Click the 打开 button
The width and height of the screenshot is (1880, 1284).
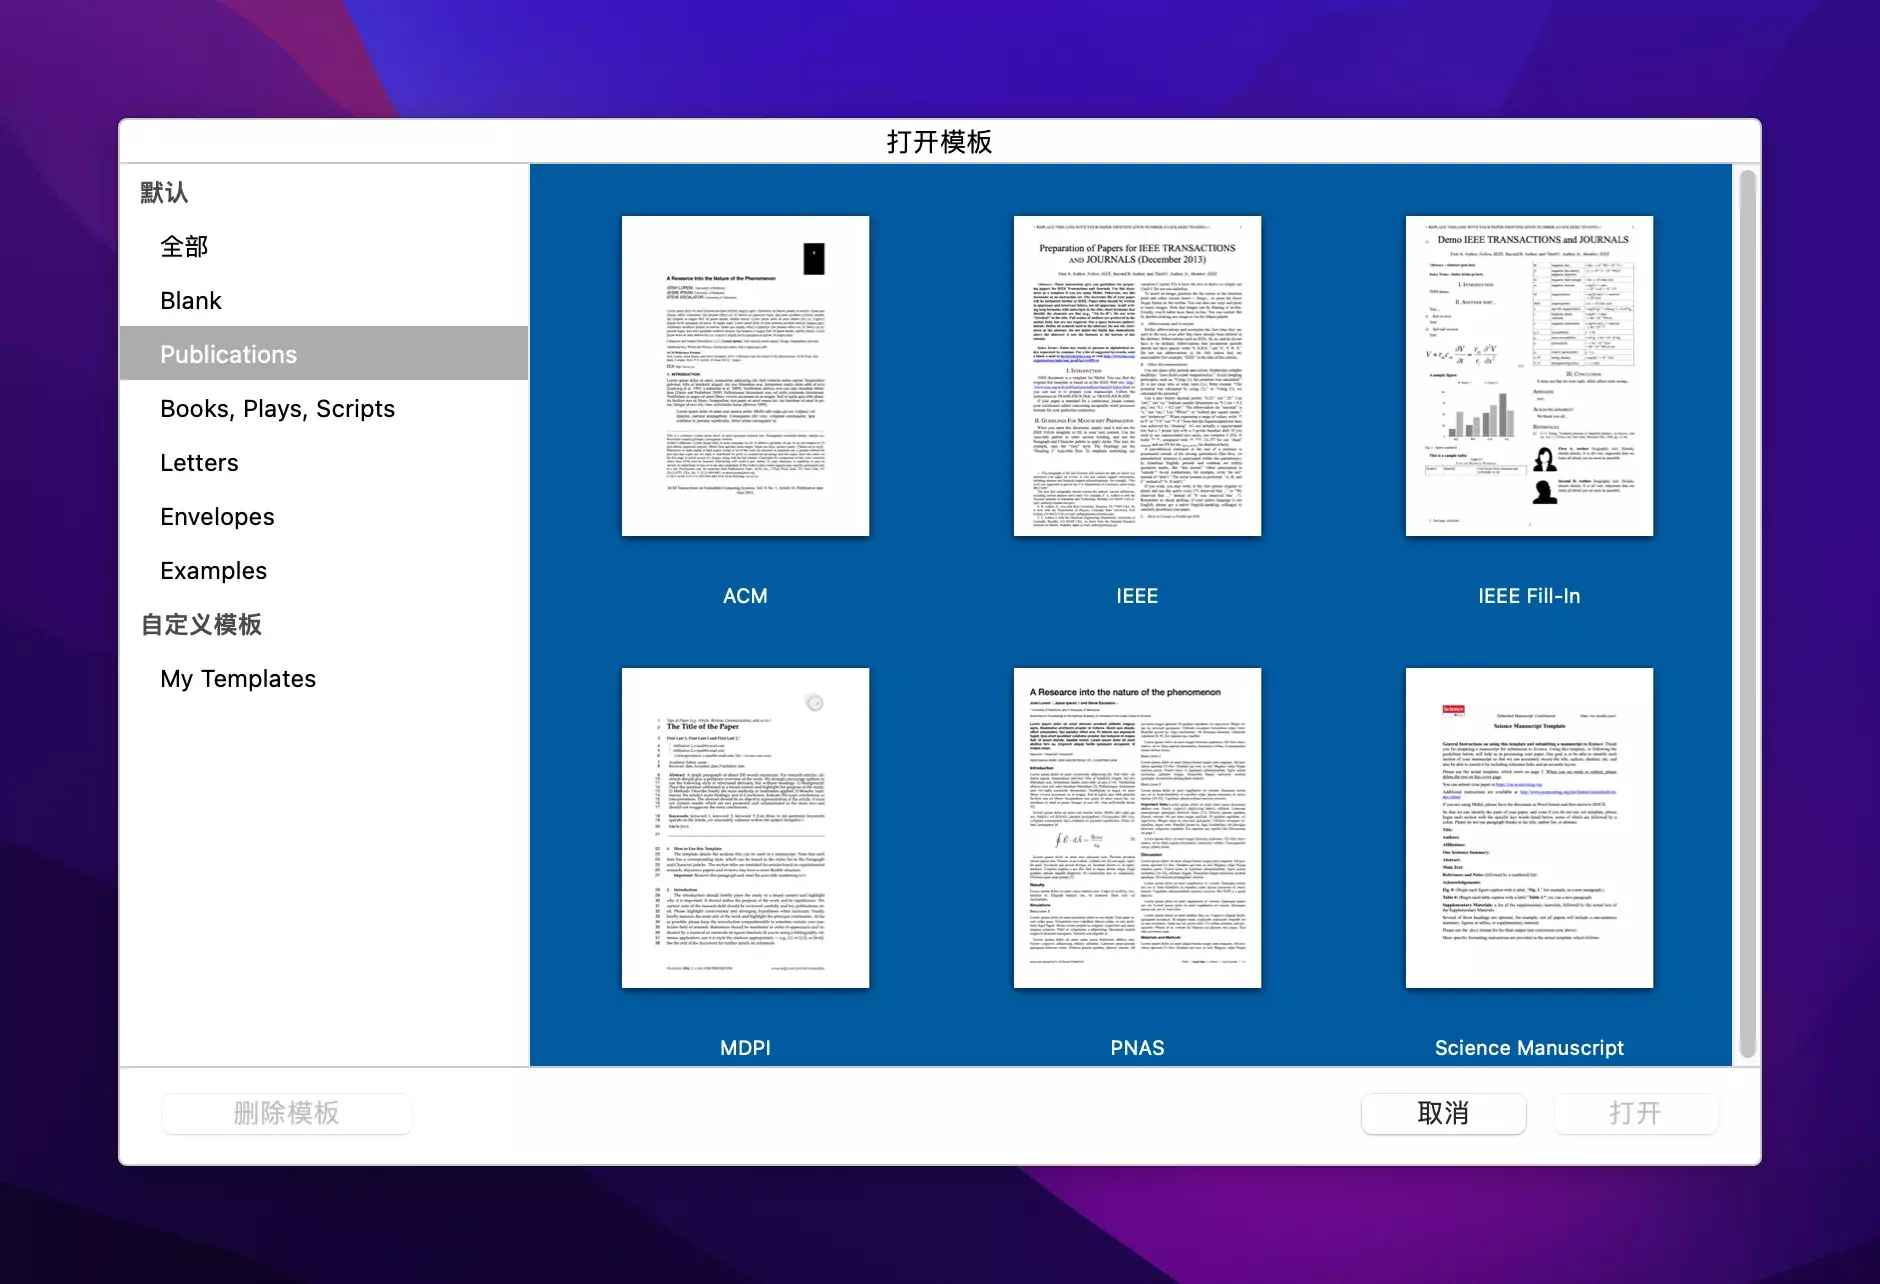click(x=1635, y=1113)
